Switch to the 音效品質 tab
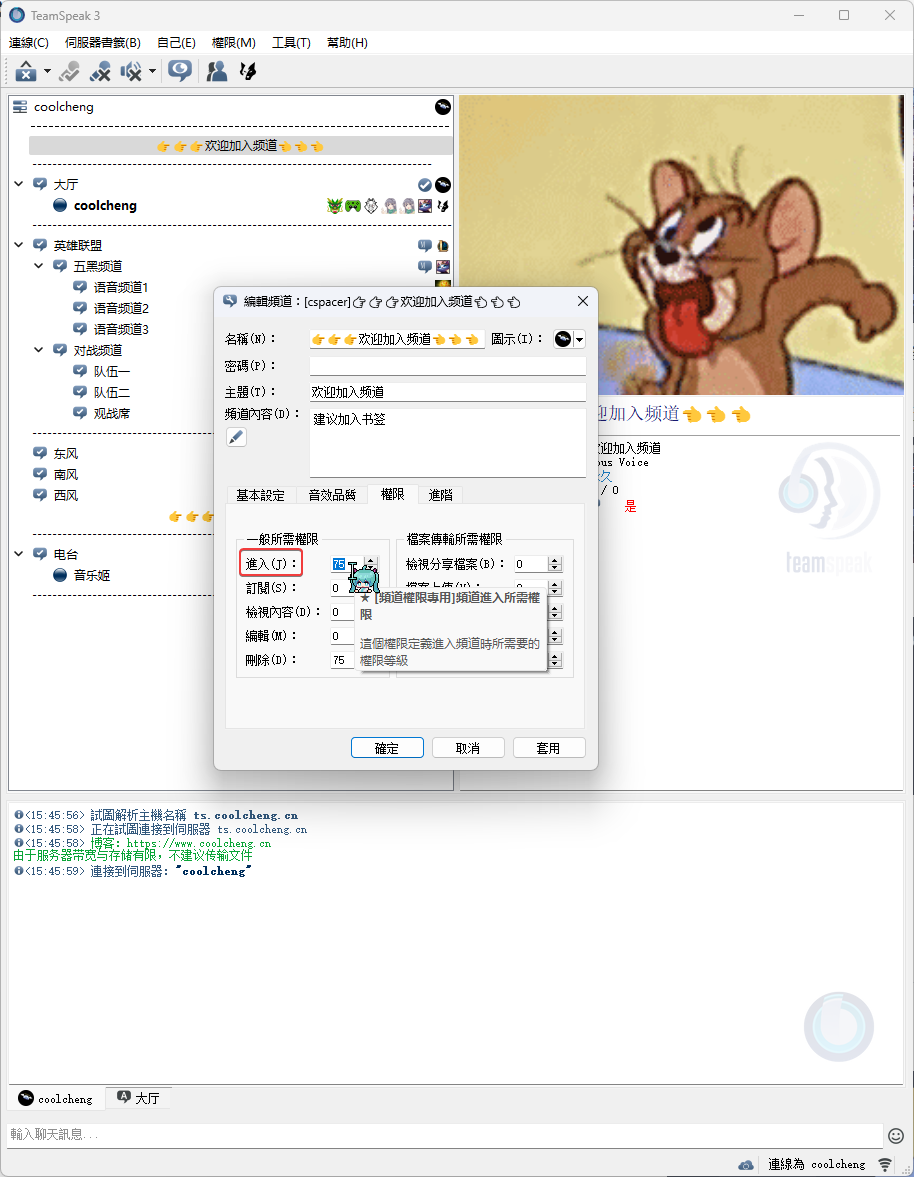The height and width of the screenshot is (1177, 914). coord(332,495)
